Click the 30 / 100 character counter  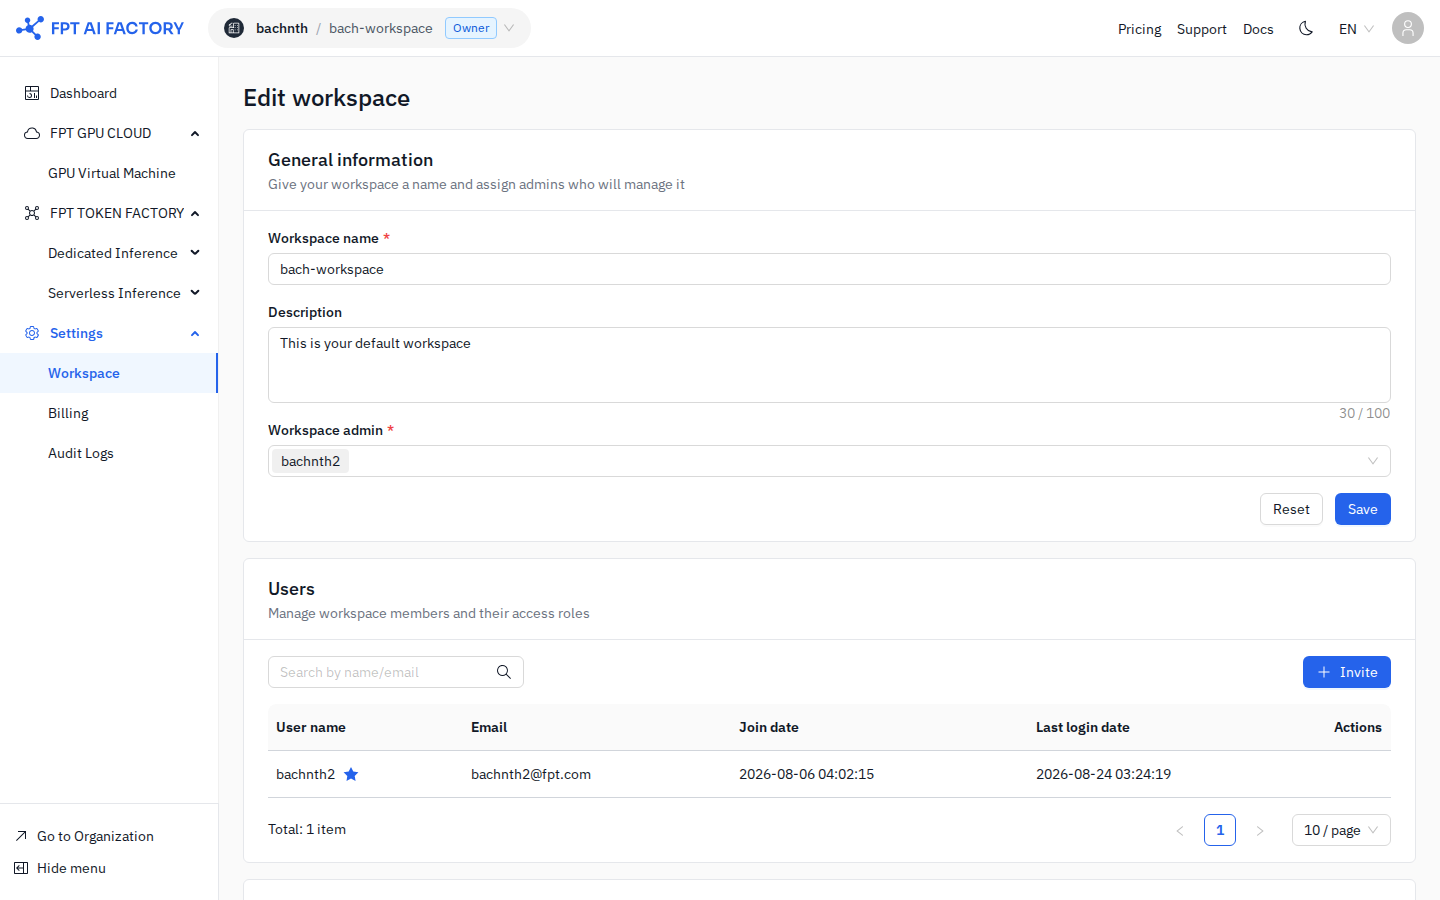click(x=1364, y=413)
